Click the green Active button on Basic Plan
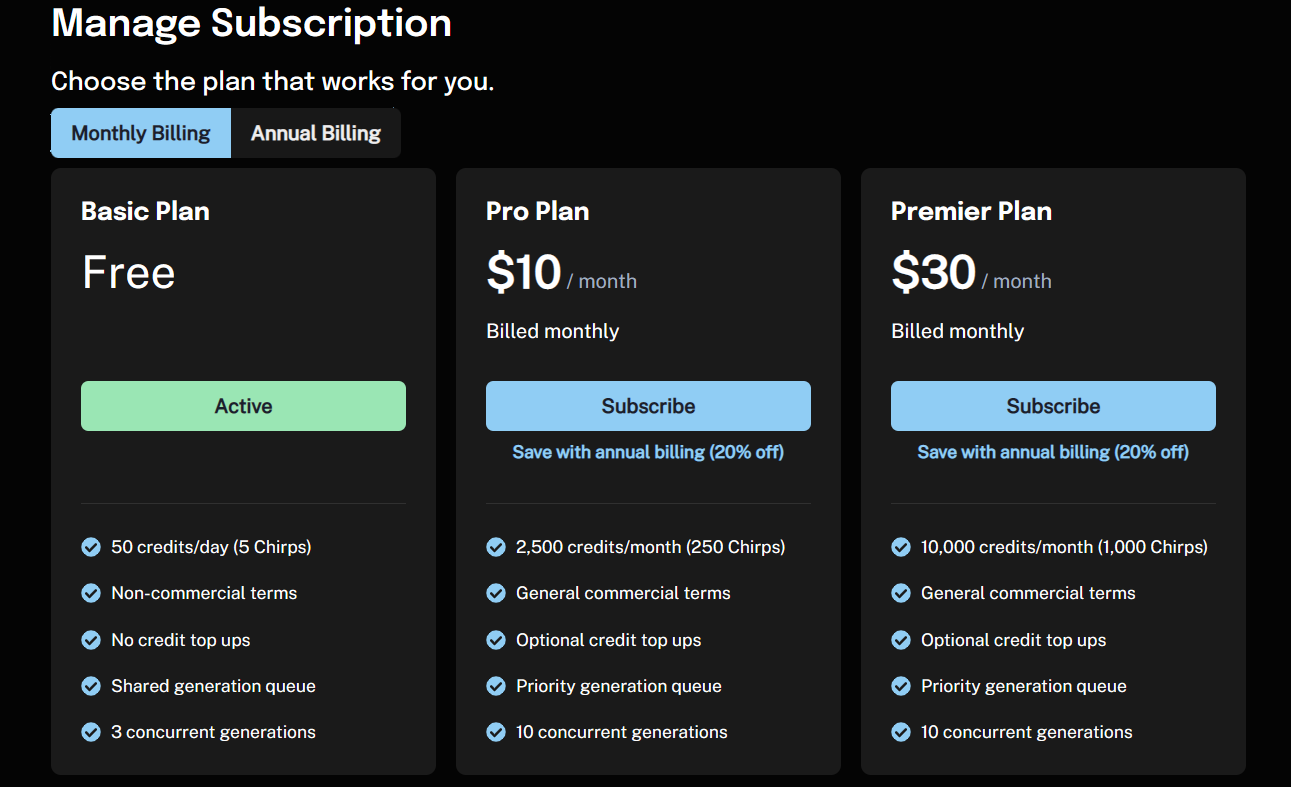Image resolution: width=1291 pixels, height=787 pixels. 243,406
